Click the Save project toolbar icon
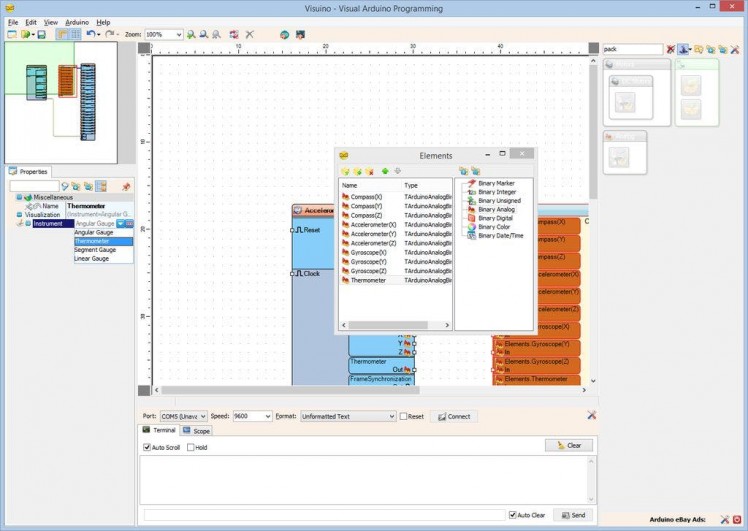 [40, 35]
